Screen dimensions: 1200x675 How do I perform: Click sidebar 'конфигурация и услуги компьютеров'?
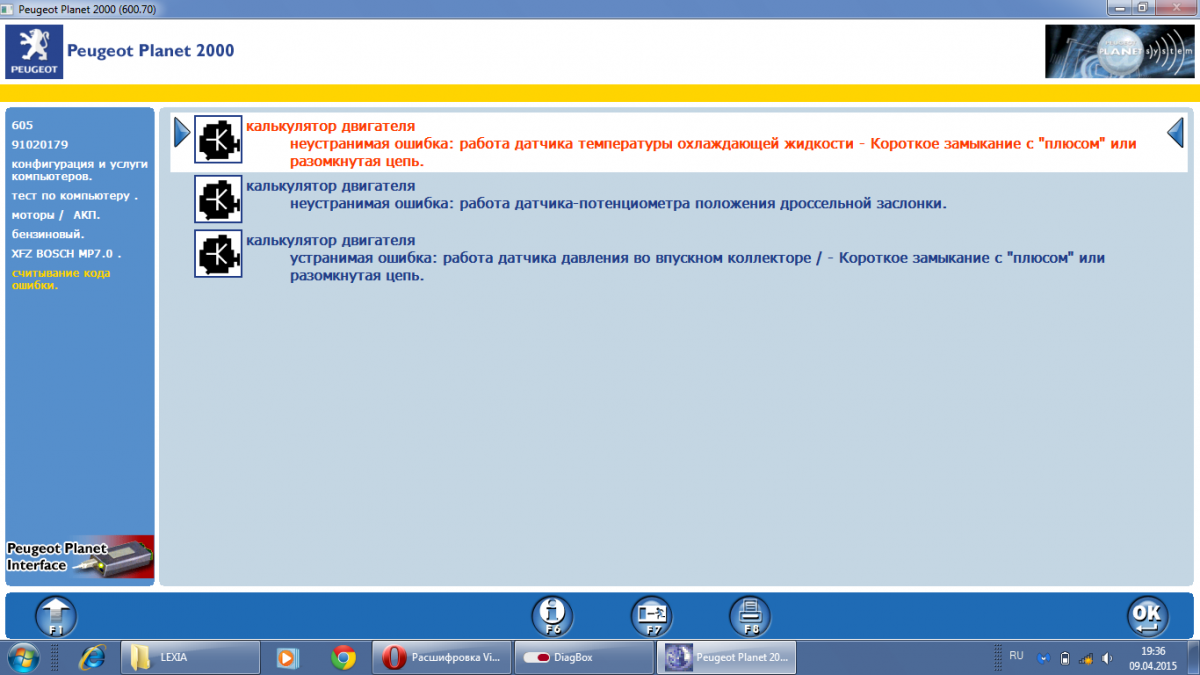79,169
